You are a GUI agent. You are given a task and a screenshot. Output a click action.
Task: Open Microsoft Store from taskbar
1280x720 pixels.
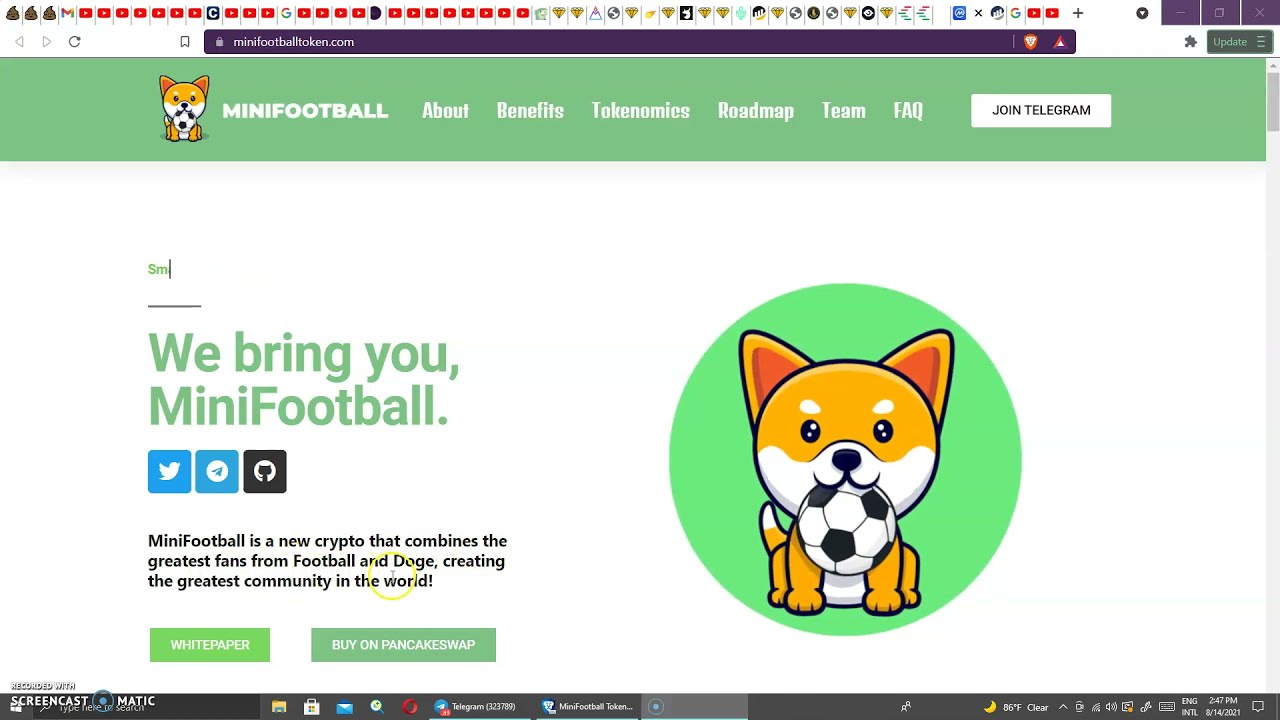click(312, 707)
